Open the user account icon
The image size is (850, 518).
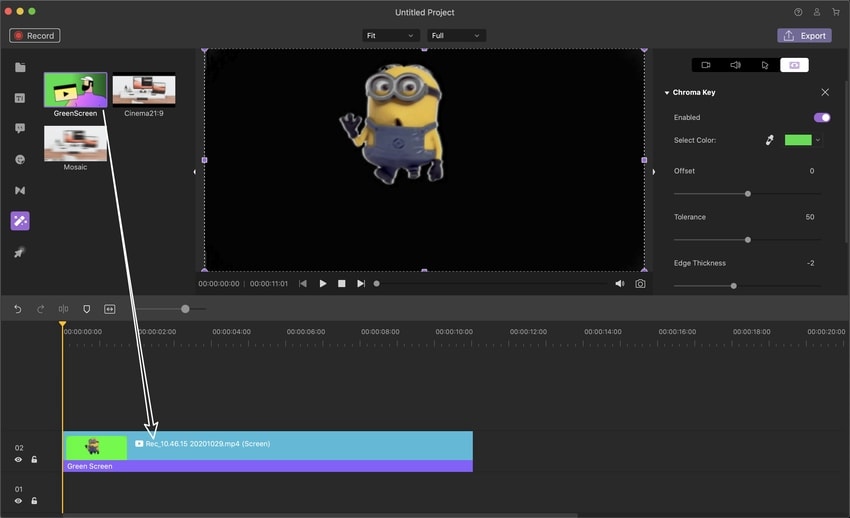click(817, 12)
